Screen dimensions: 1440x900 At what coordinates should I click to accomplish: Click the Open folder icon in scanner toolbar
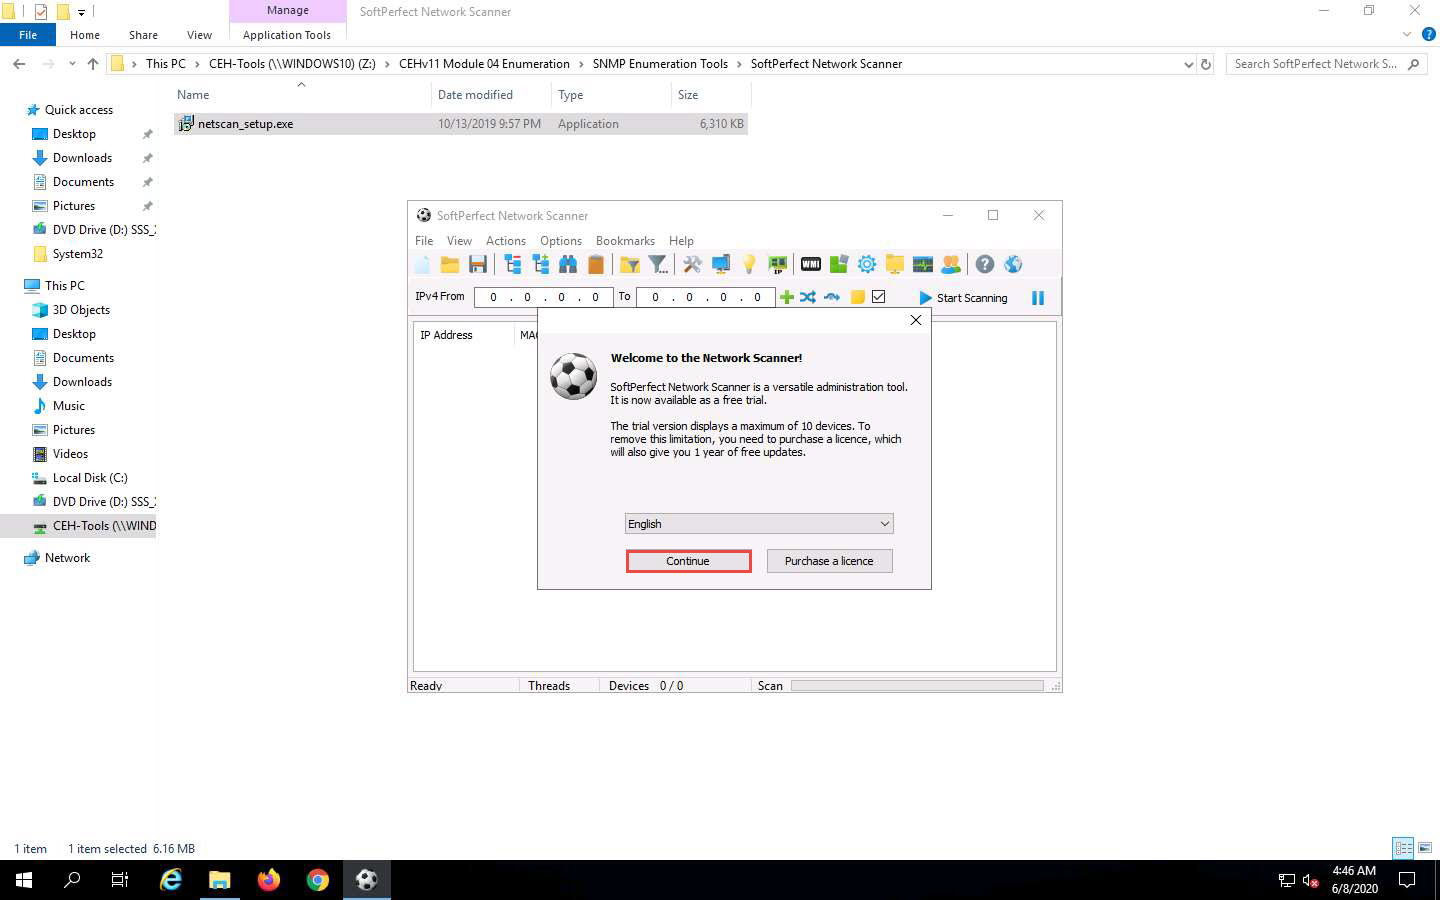click(x=450, y=264)
